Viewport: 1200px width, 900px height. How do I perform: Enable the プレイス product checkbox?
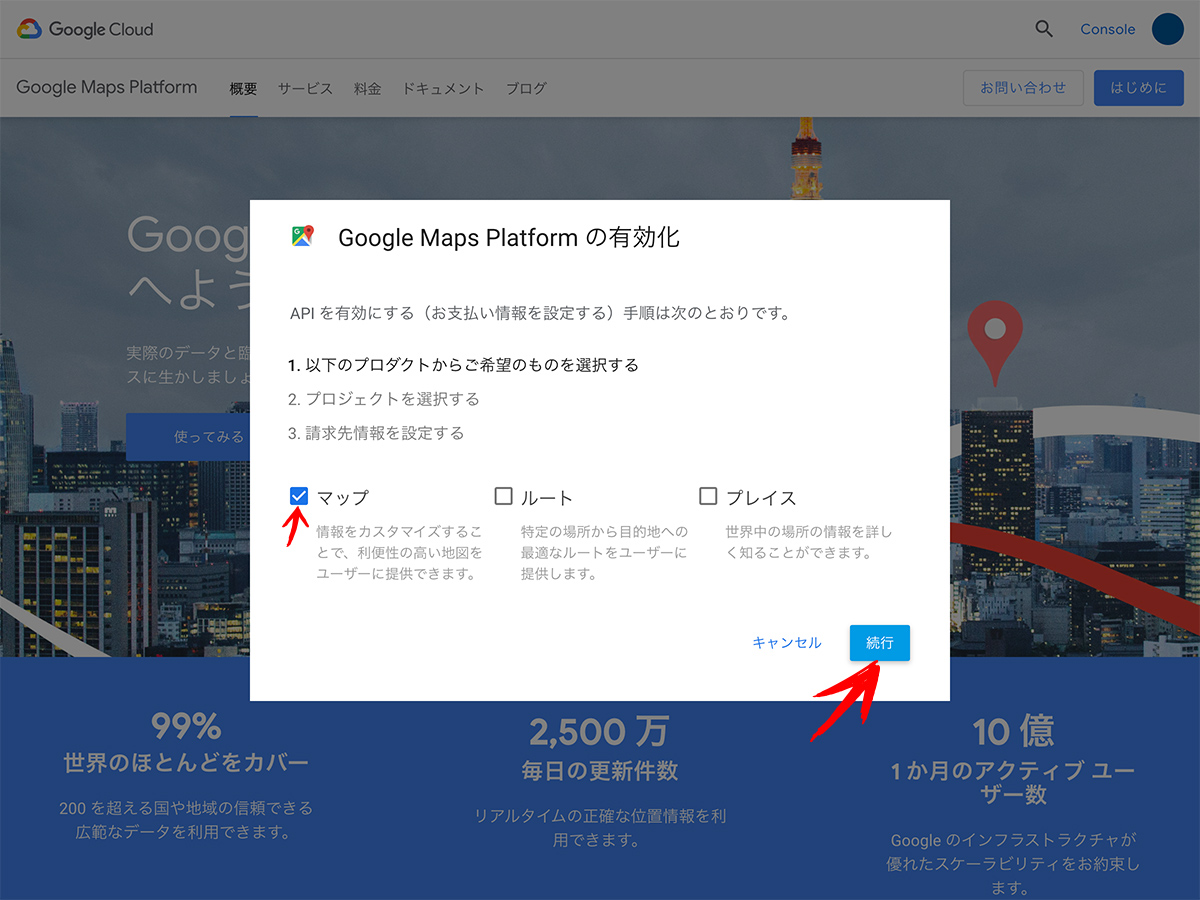point(708,495)
